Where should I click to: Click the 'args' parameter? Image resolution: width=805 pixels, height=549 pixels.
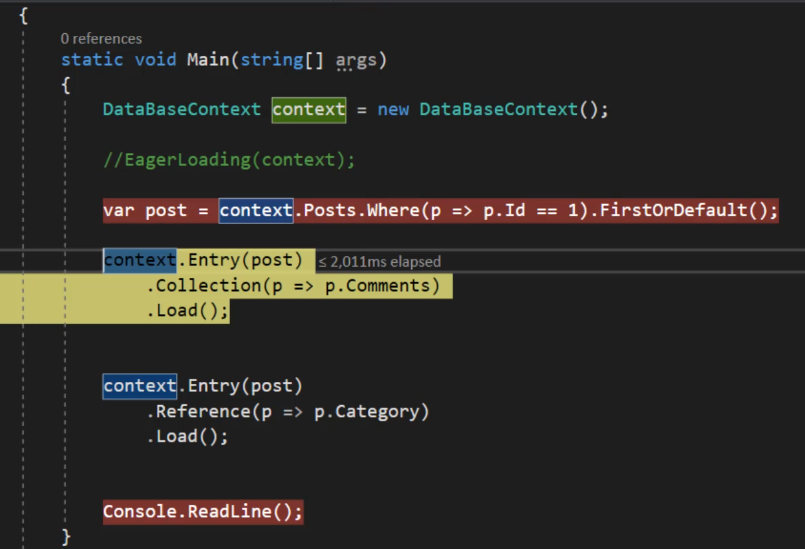(x=356, y=61)
